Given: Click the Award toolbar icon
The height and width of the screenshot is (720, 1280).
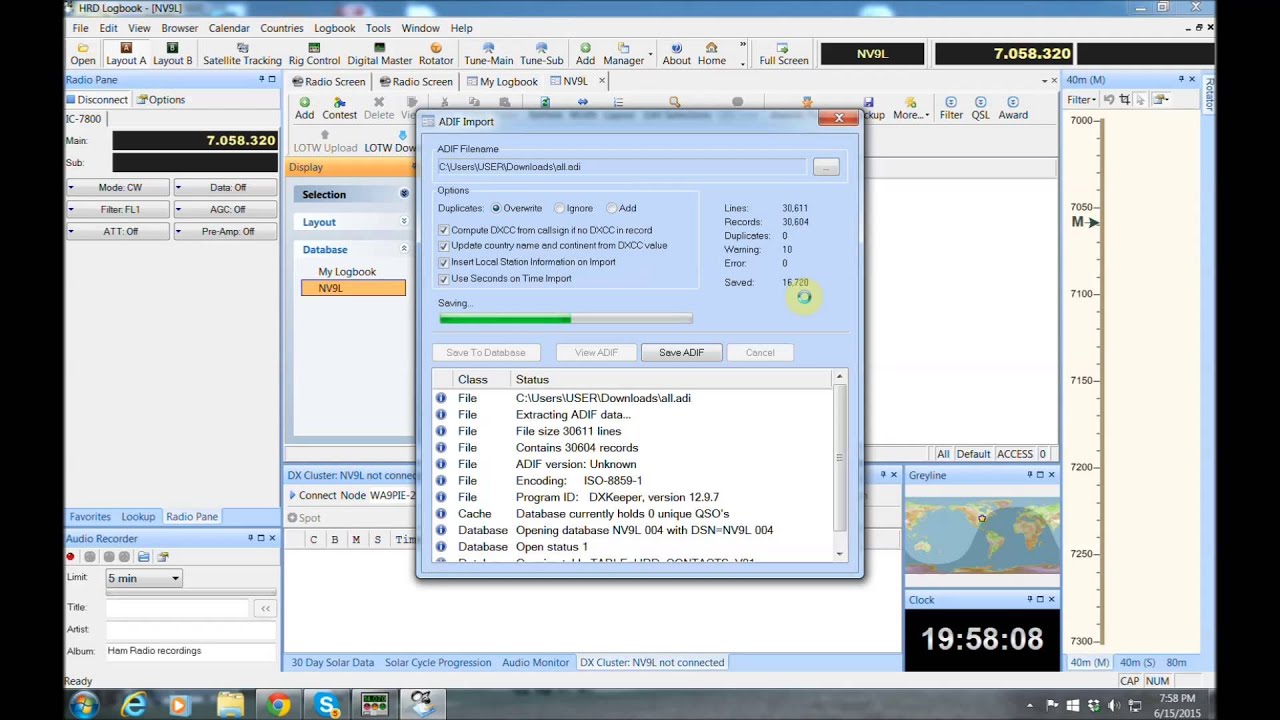Looking at the screenshot, I should click(x=1013, y=108).
